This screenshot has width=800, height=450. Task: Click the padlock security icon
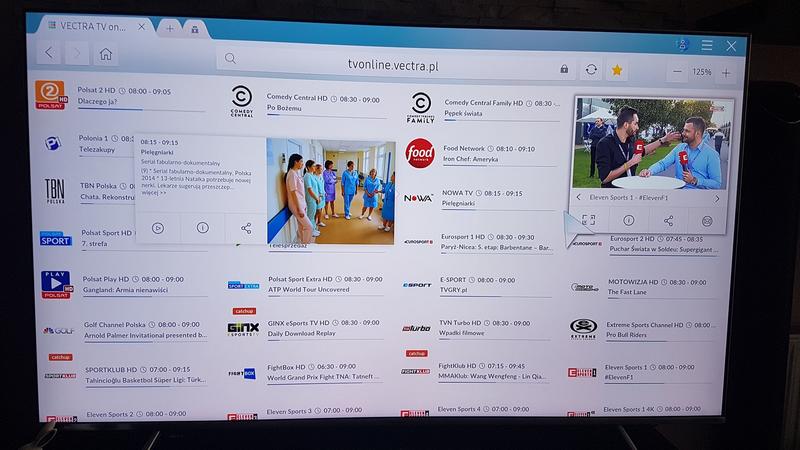tap(564, 69)
